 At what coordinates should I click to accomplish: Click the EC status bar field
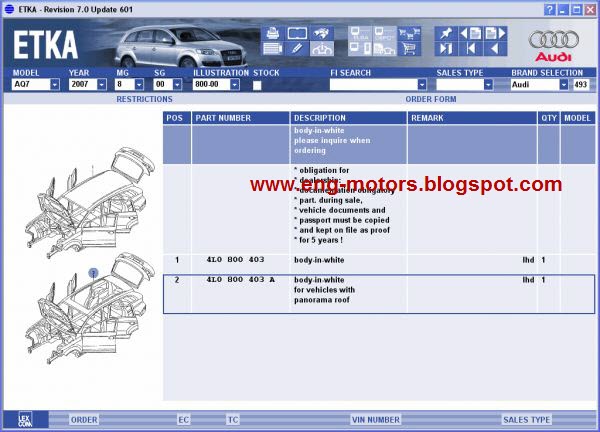[183, 420]
